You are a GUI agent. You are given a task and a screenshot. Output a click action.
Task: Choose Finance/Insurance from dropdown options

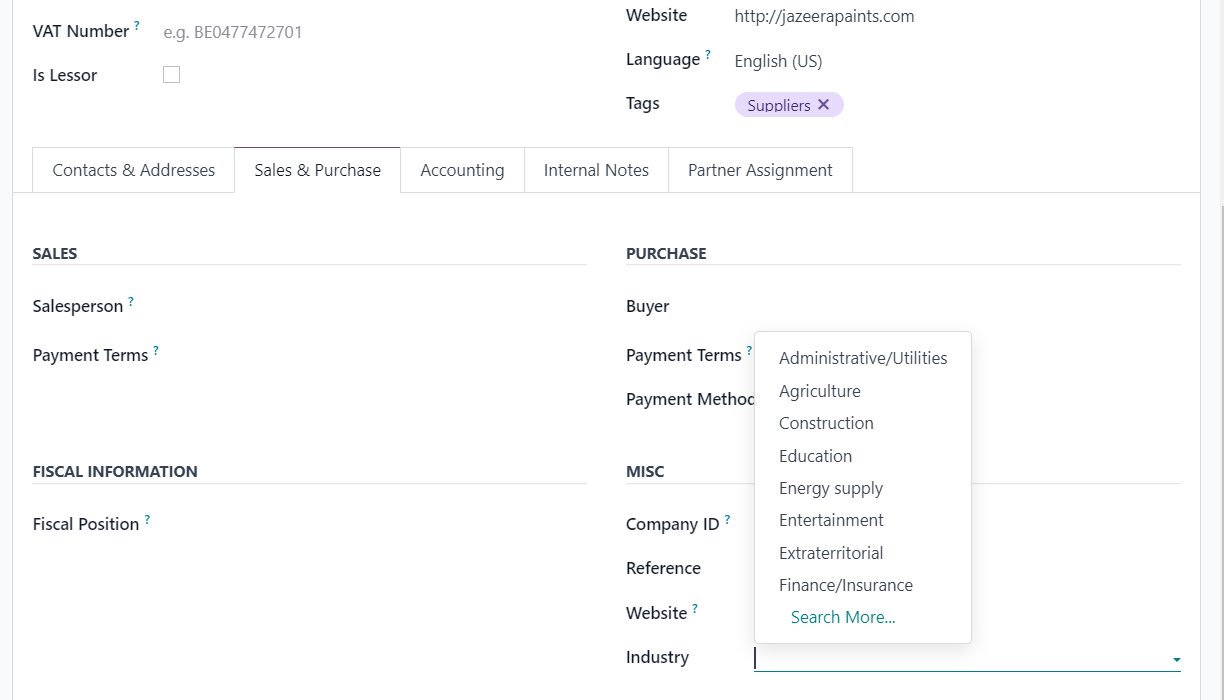845,585
